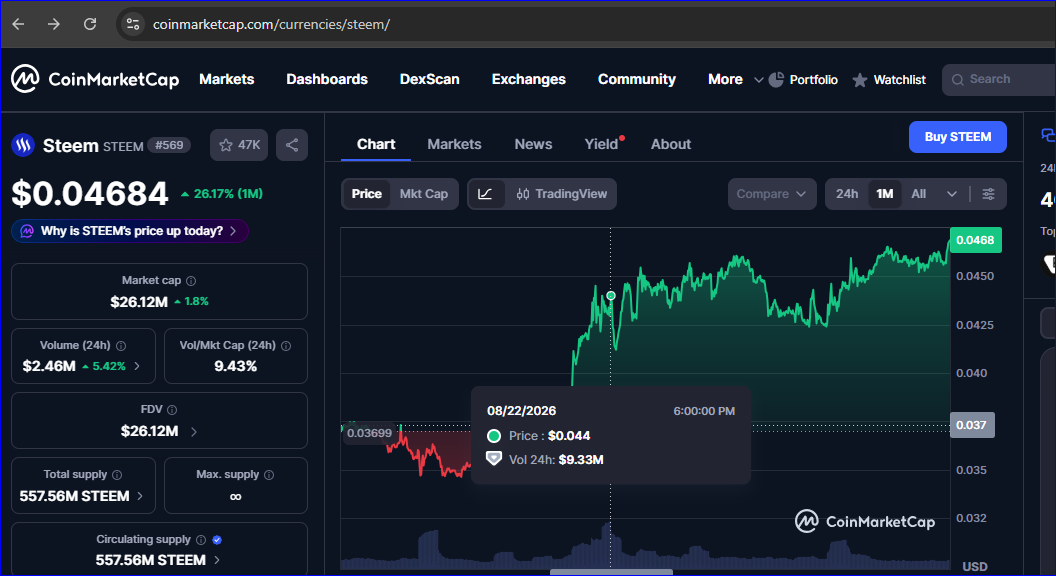Screen dimensions: 1056x576
Task: Click Max. supply info icon
Action: [269, 475]
